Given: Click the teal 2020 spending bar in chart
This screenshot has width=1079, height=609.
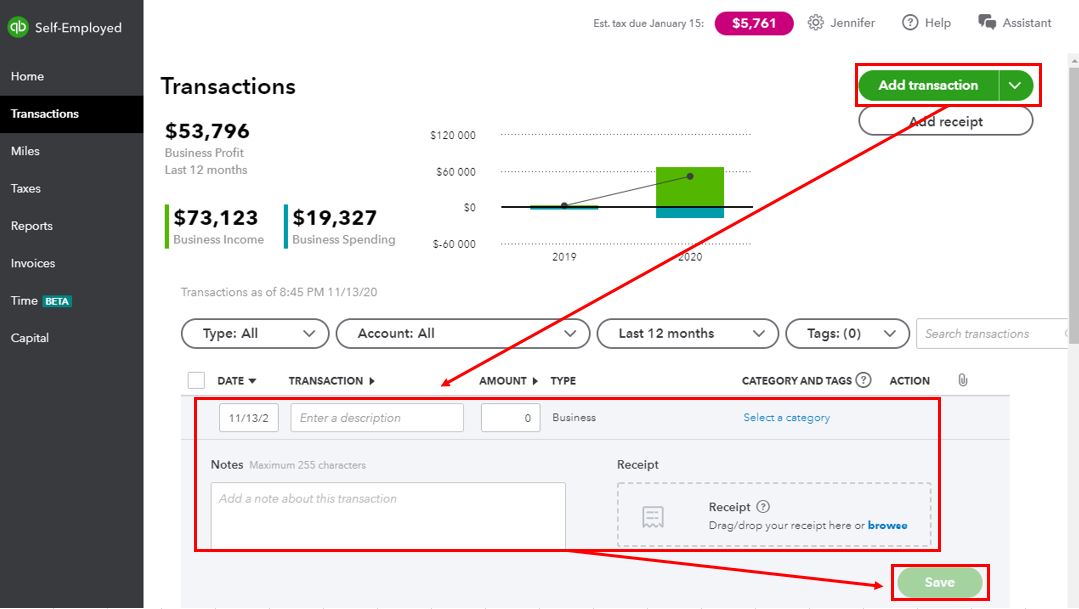Looking at the screenshot, I should (690, 213).
